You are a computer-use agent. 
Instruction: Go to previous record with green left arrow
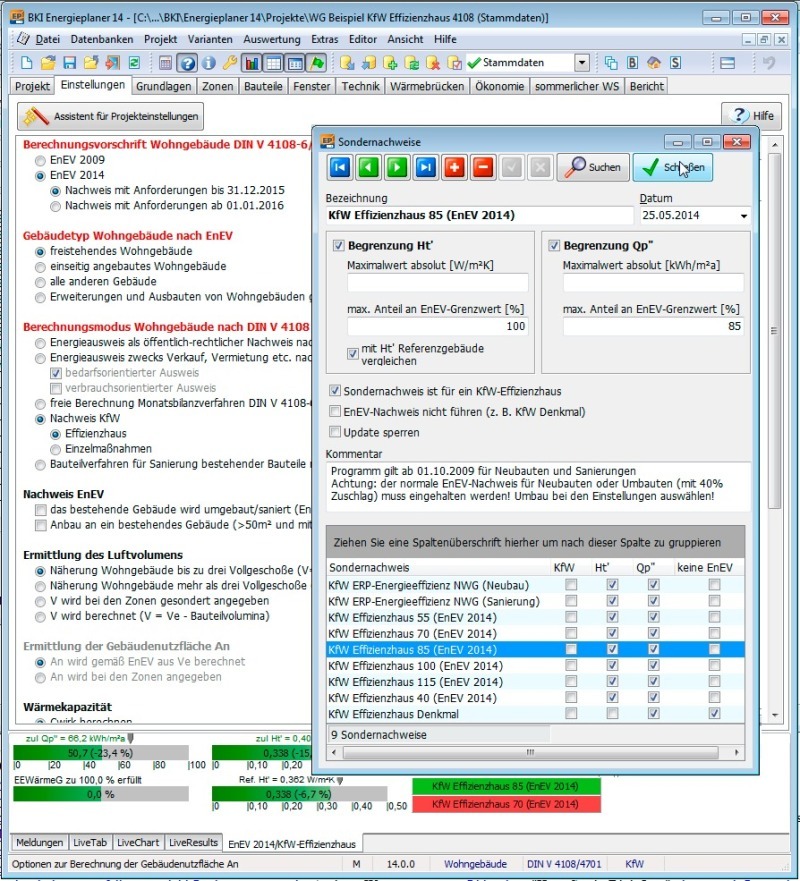coord(369,167)
